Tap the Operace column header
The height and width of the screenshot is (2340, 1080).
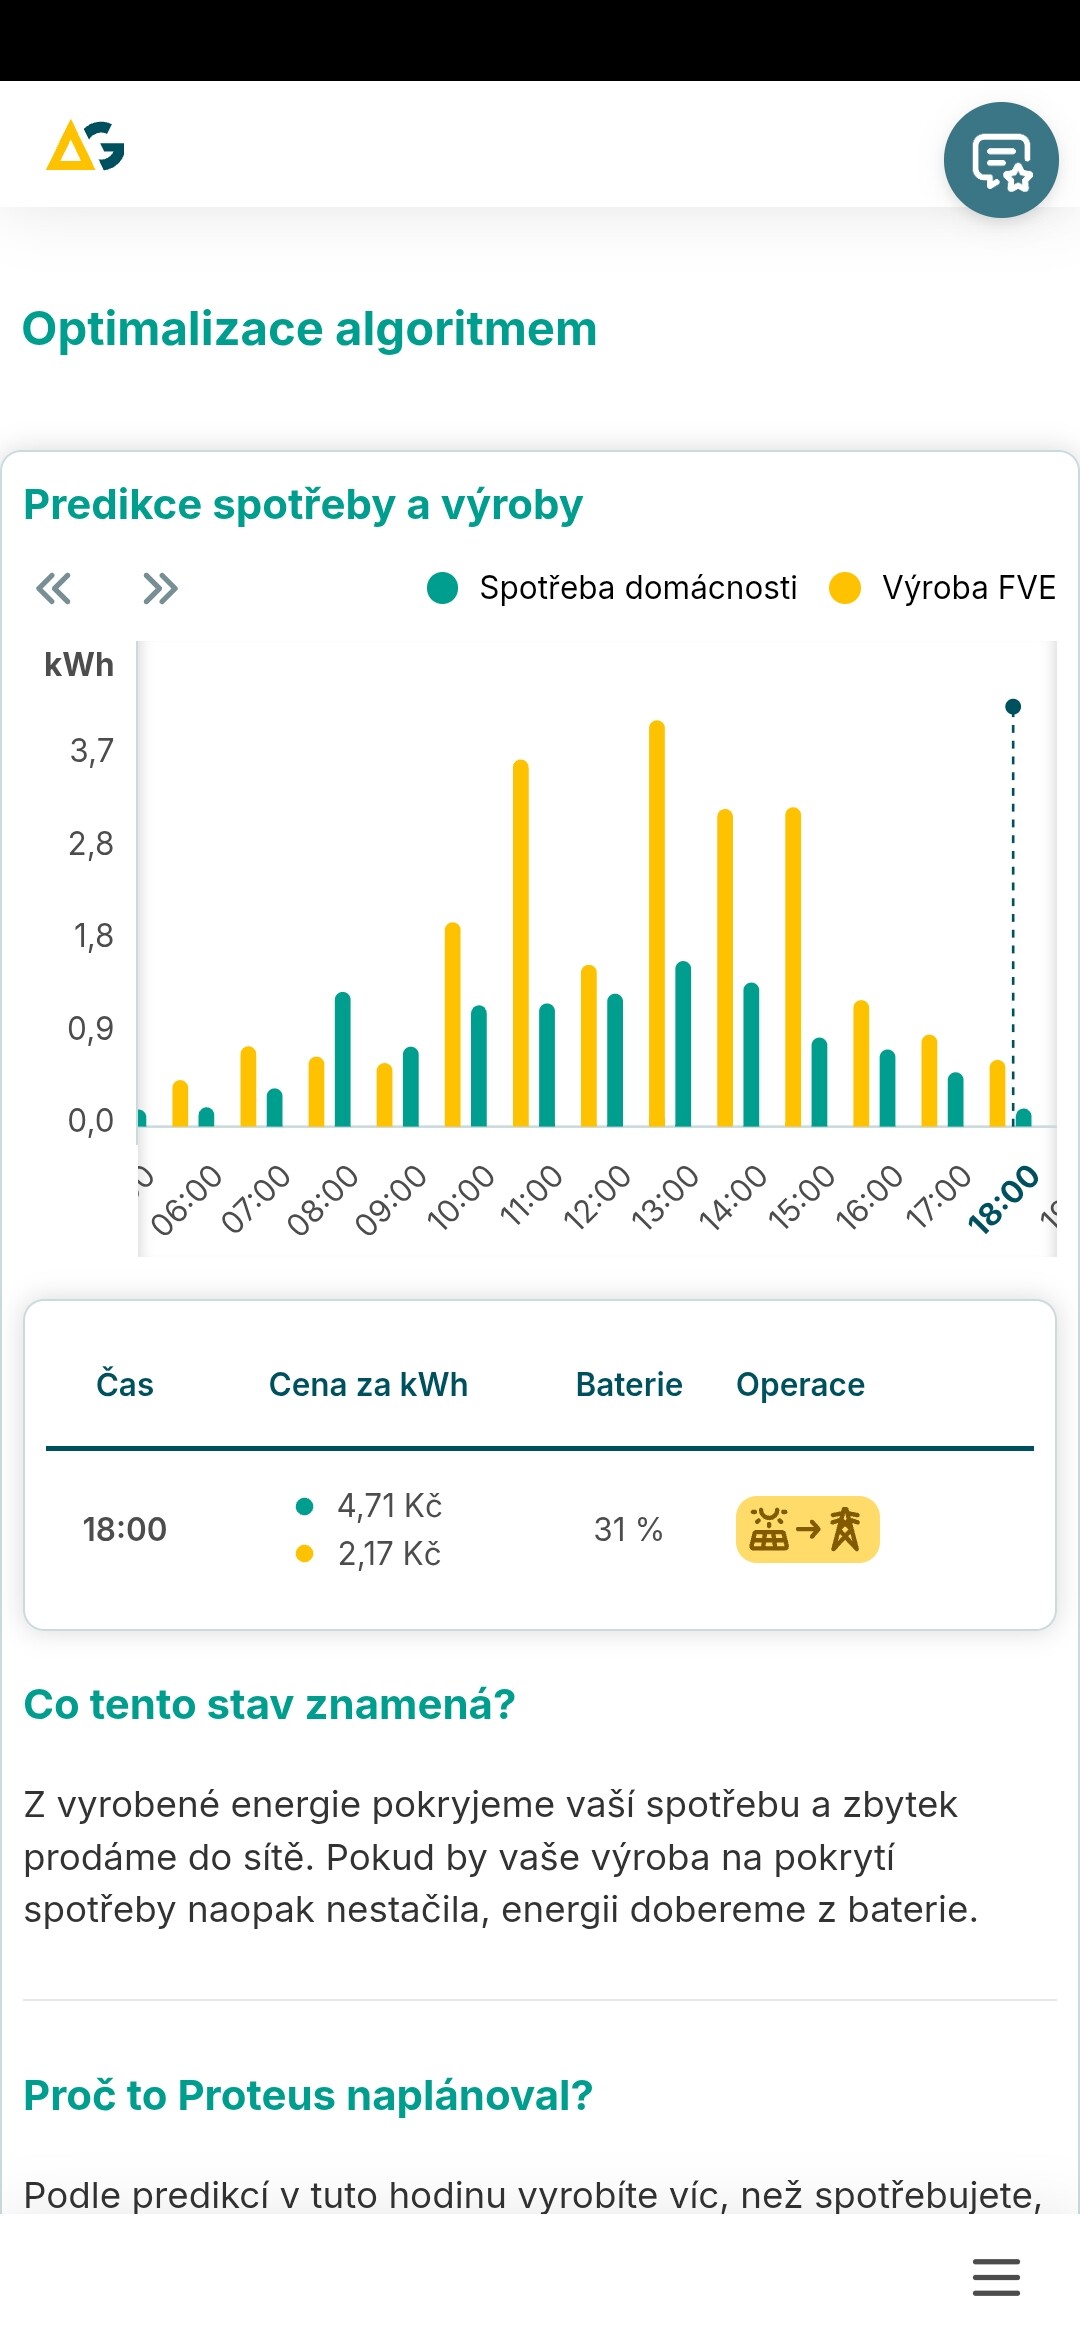tap(800, 1385)
